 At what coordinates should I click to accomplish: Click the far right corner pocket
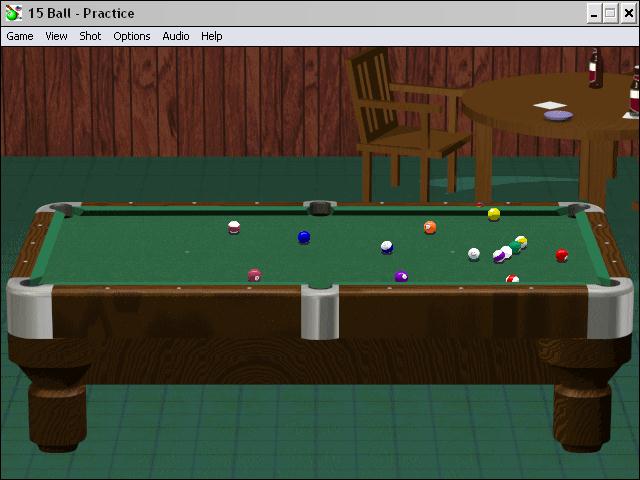click(x=575, y=210)
